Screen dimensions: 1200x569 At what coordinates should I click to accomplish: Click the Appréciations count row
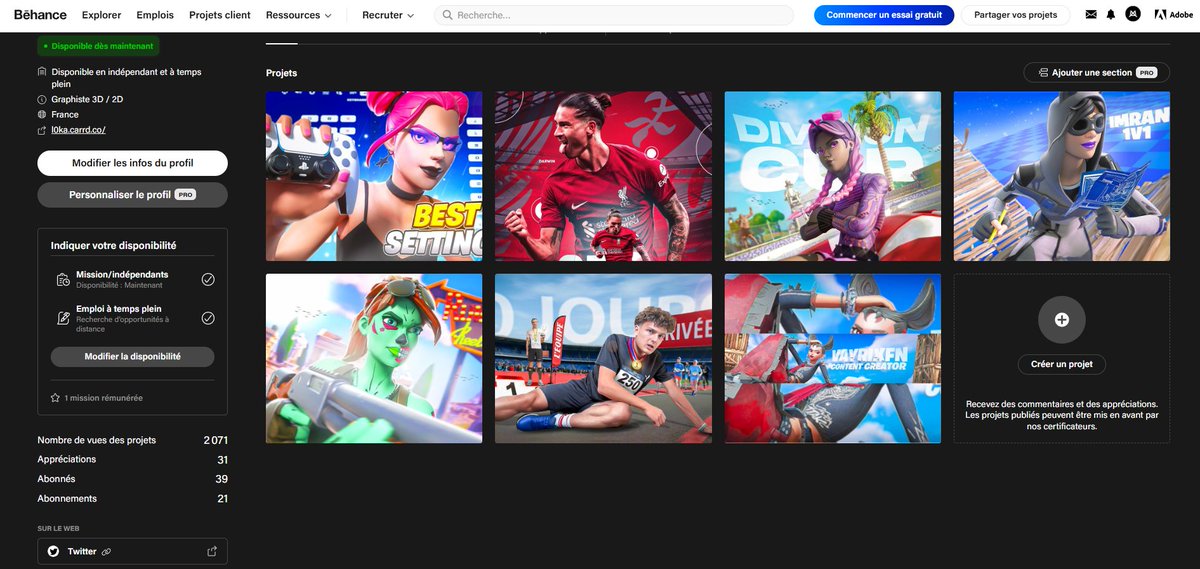132,459
